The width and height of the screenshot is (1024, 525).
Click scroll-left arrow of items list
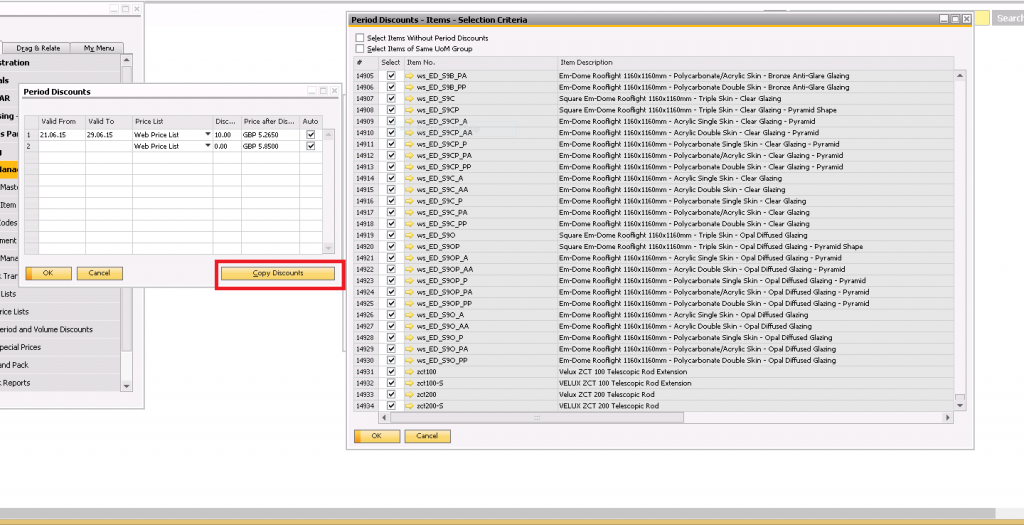coord(384,417)
